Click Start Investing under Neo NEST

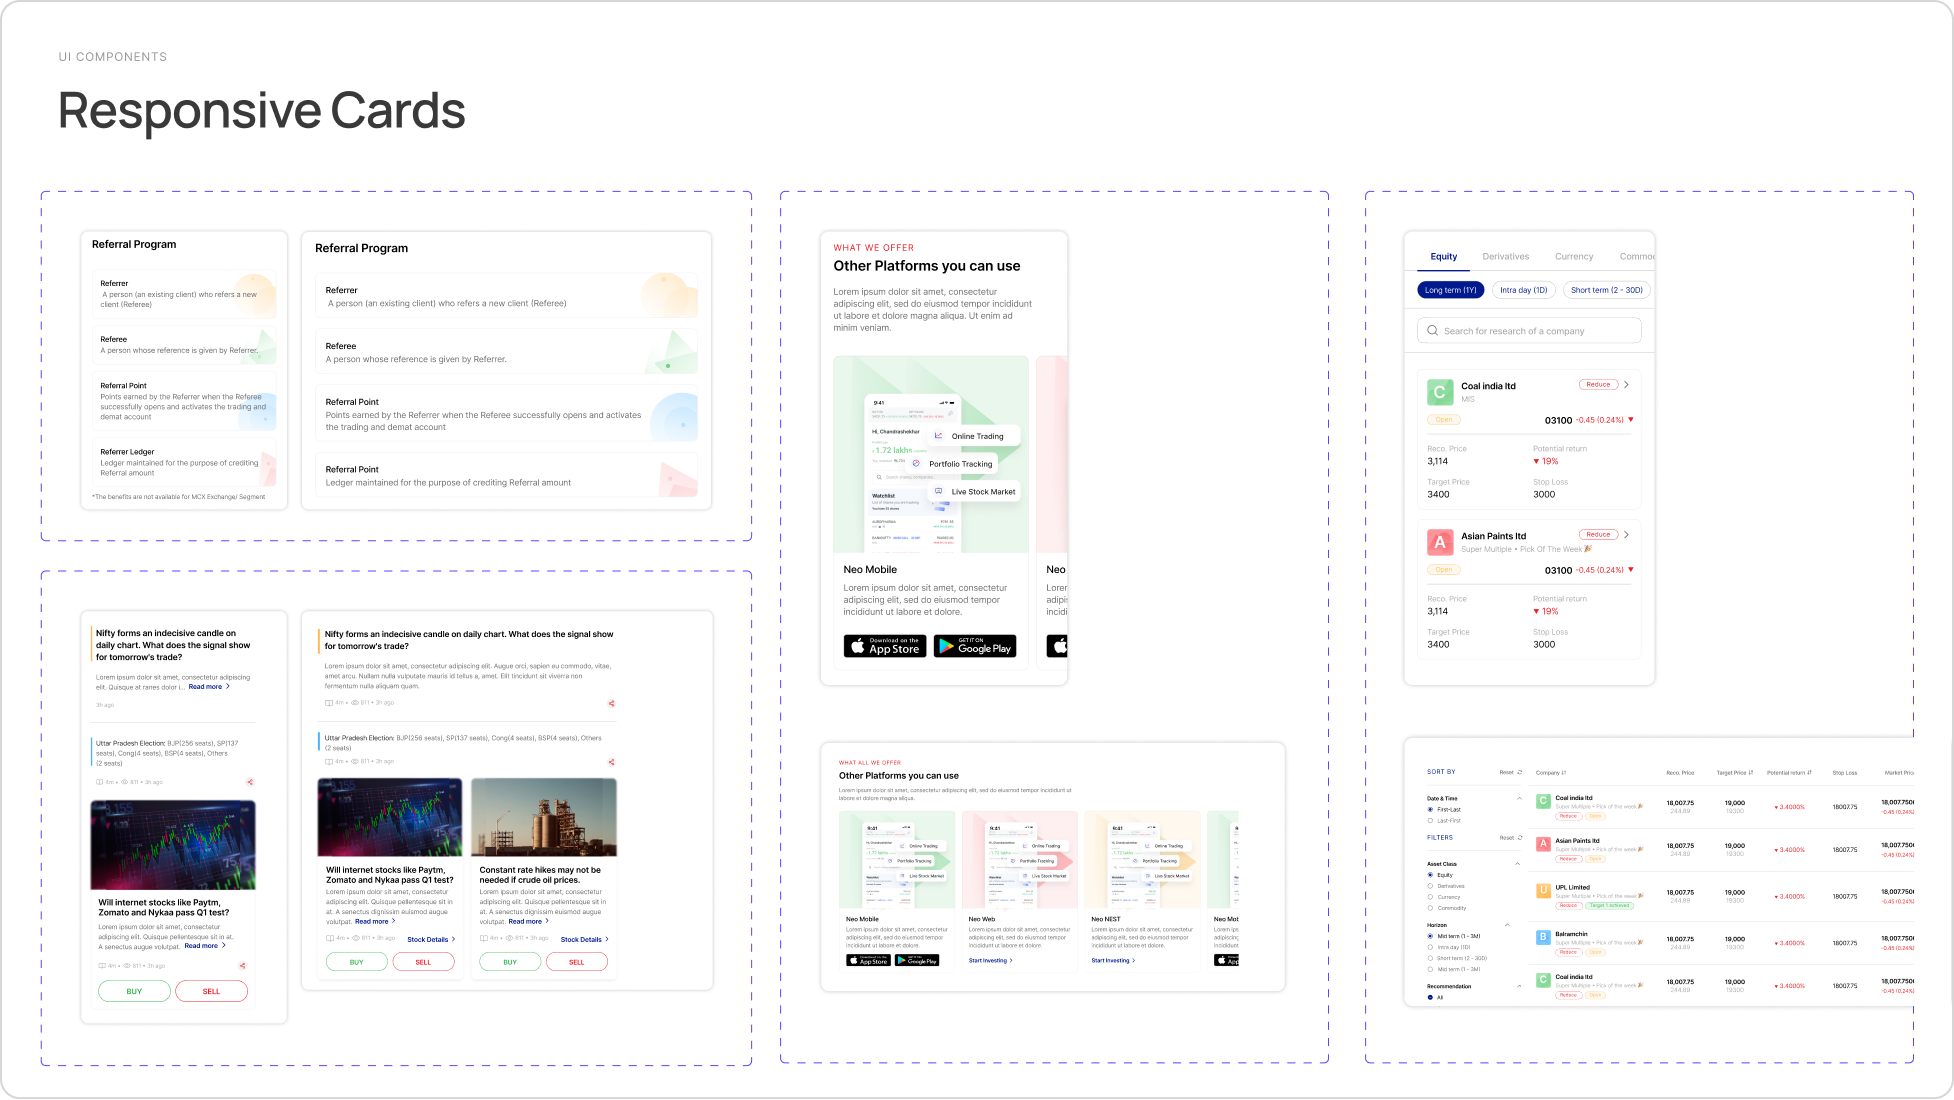(x=1113, y=960)
